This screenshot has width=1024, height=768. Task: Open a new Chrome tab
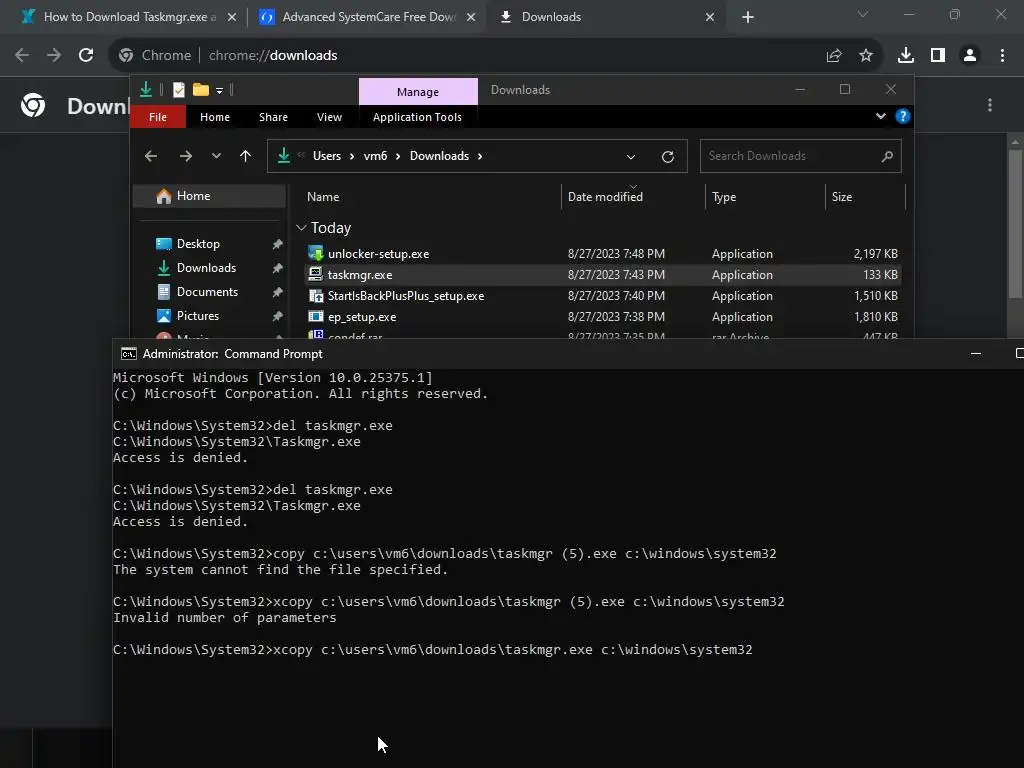coord(748,17)
